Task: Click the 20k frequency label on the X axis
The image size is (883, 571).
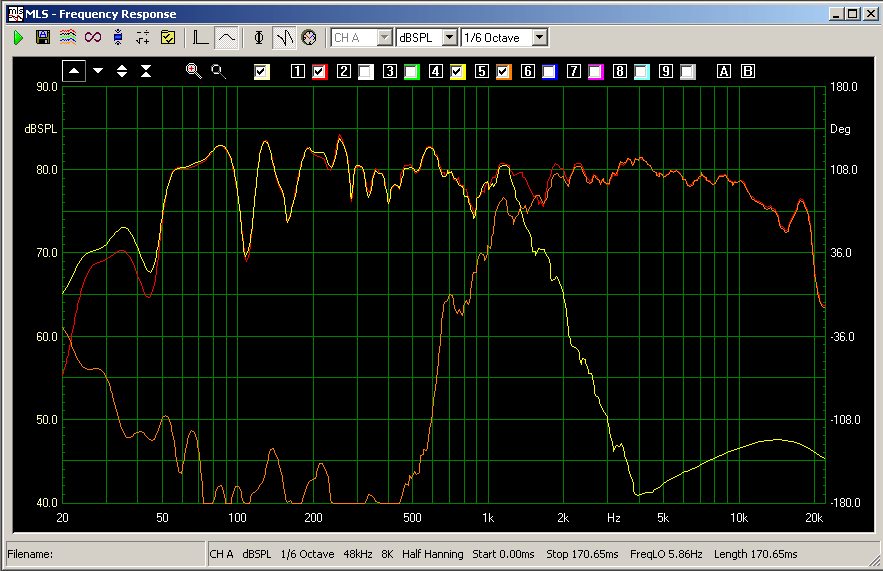Action: (814, 518)
